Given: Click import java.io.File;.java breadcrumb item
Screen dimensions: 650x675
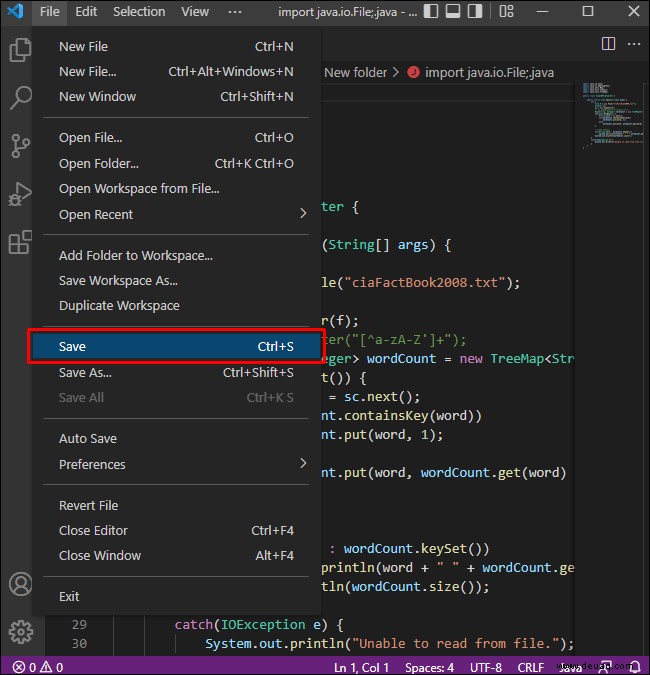Looking at the screenshot, I should pyautogui.click(x=489, y=73).
